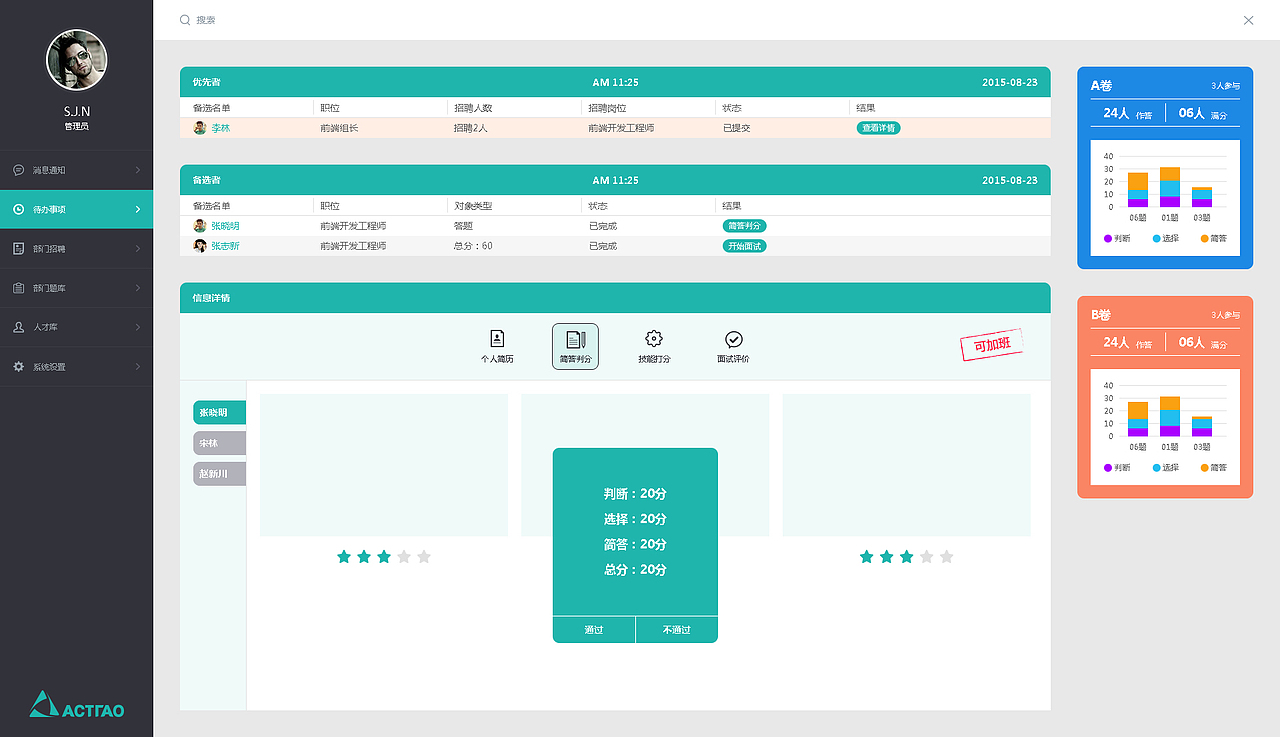
Task: Open the S.J.N profile avatar
Action: [76, 60]
